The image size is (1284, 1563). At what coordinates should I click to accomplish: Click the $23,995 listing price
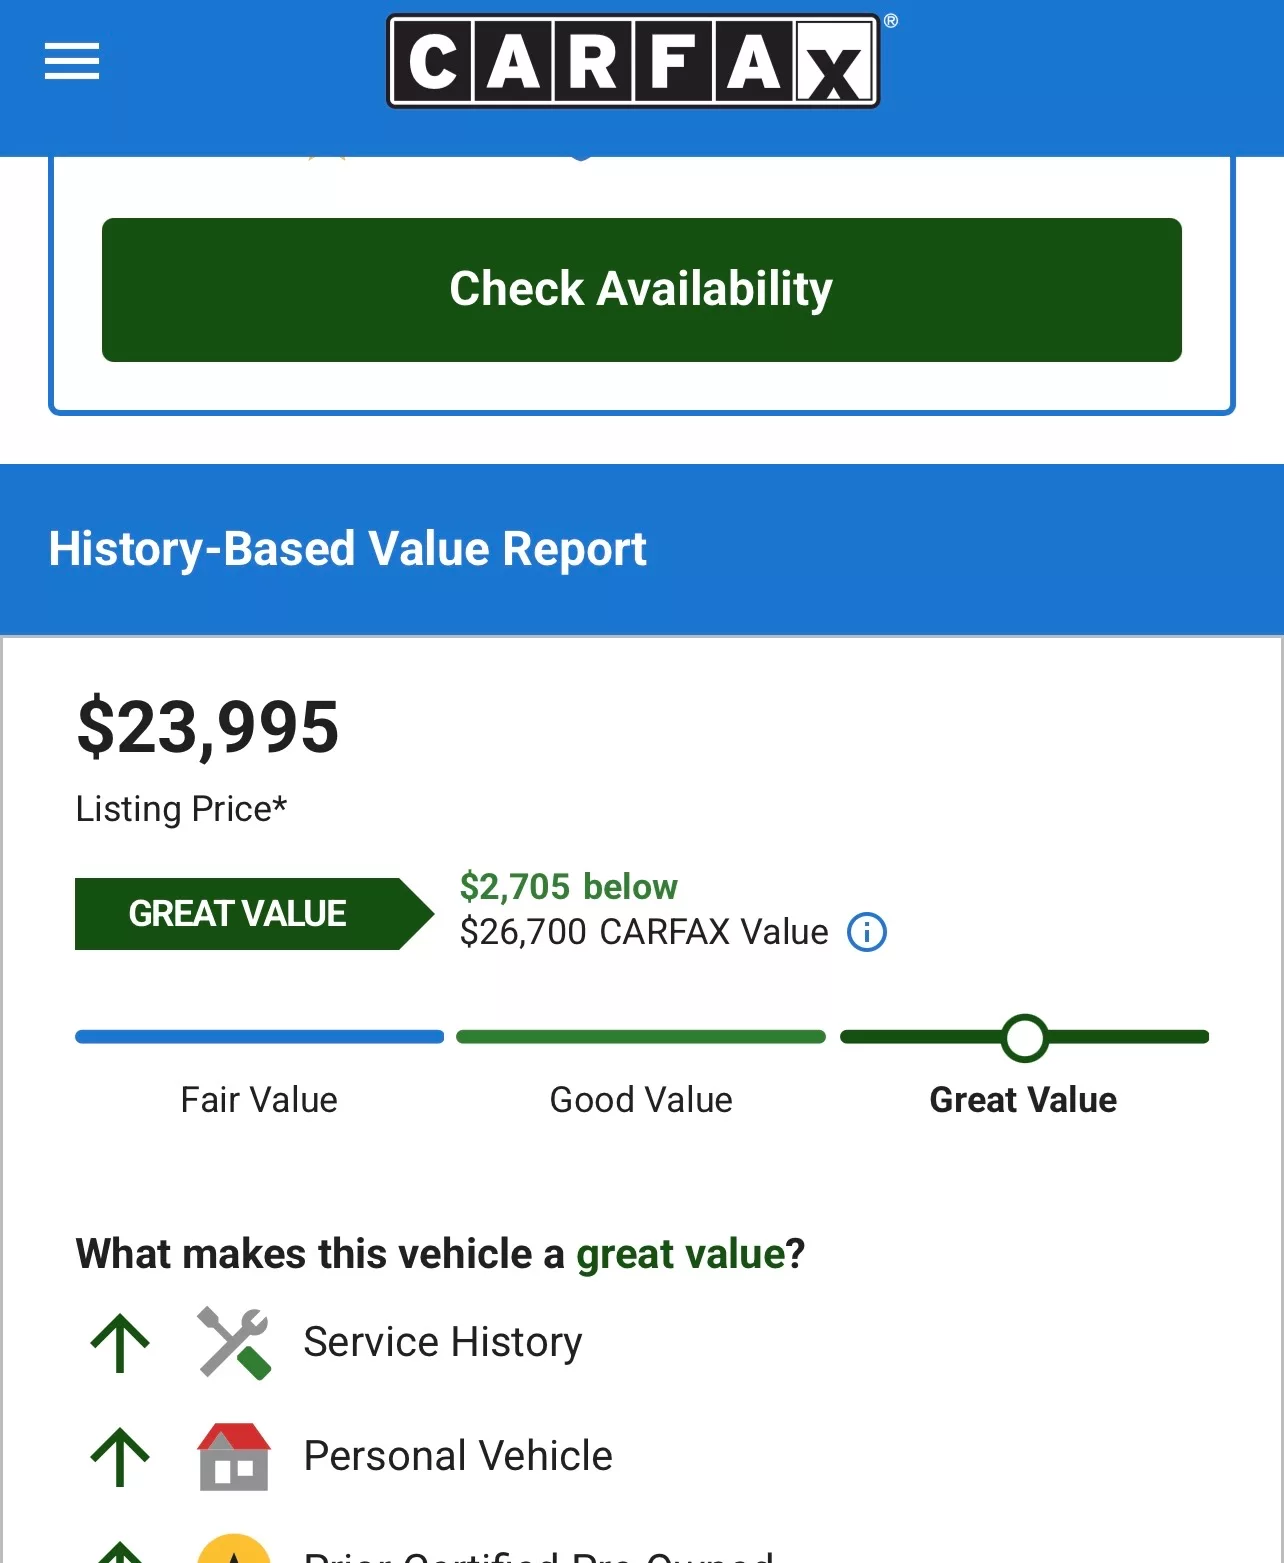point(208,728)
